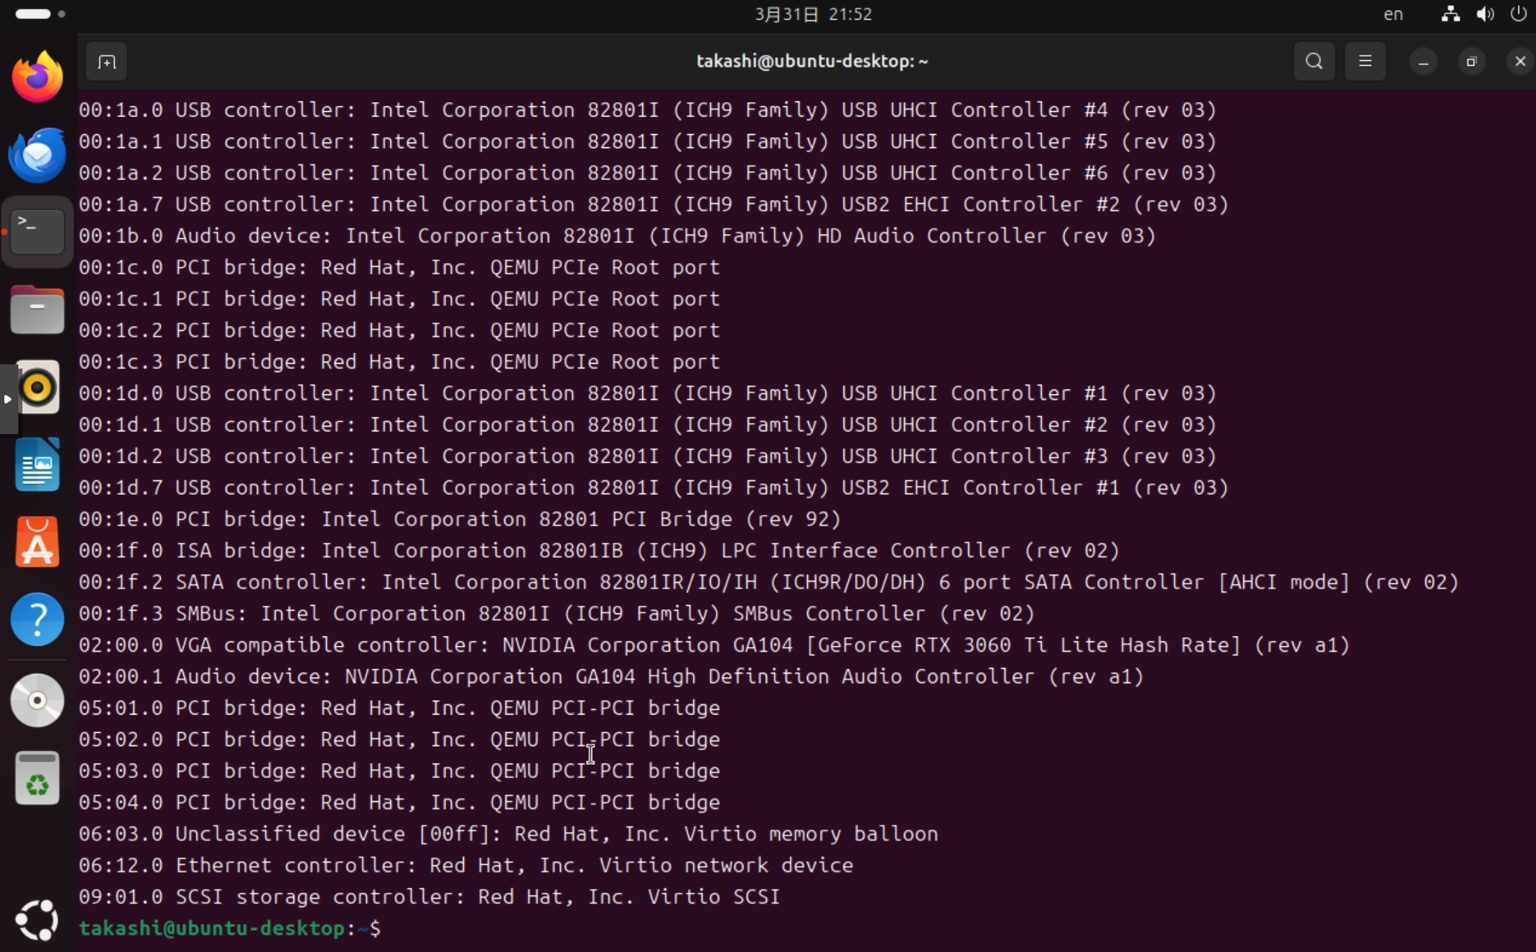The image size is (1536, 952).
Task: Click the NVIDIA GA104 High Definition Audio line
Action: [x=611, y=677]
